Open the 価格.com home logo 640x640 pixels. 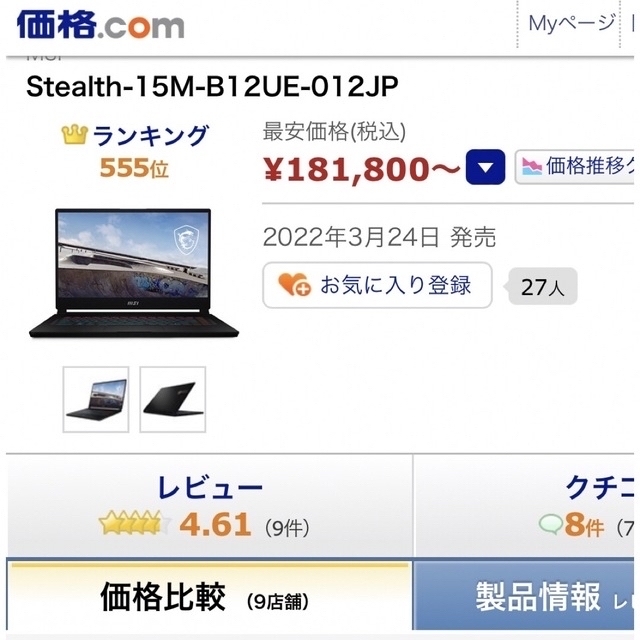(x=100, y=24)
